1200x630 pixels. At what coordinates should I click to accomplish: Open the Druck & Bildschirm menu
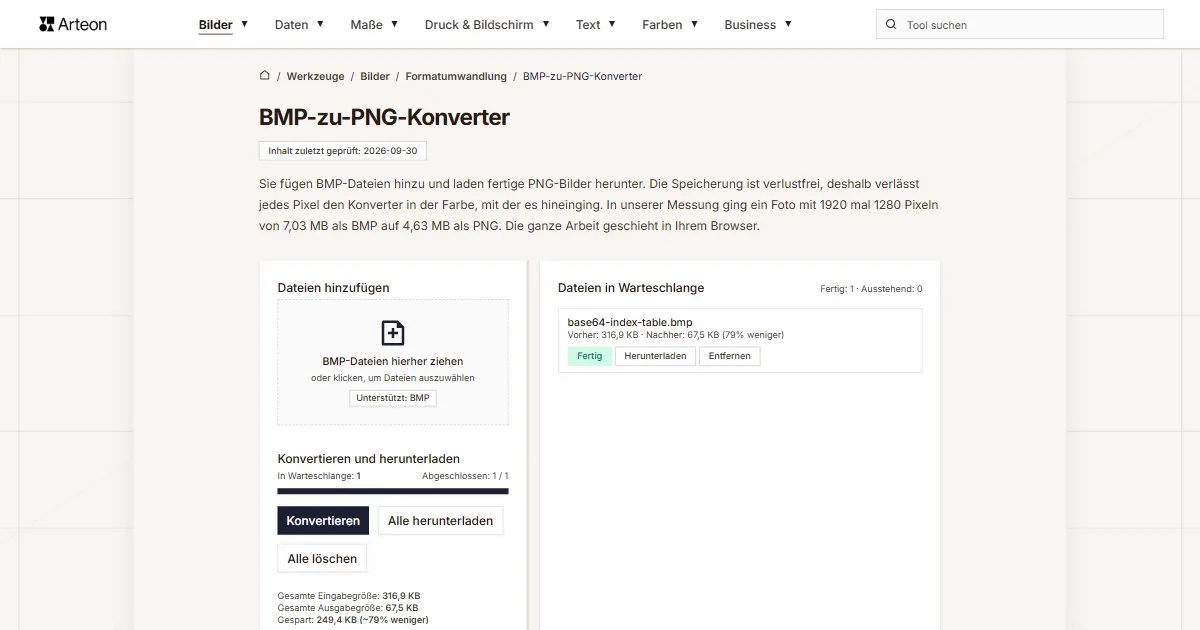point(487,25)
